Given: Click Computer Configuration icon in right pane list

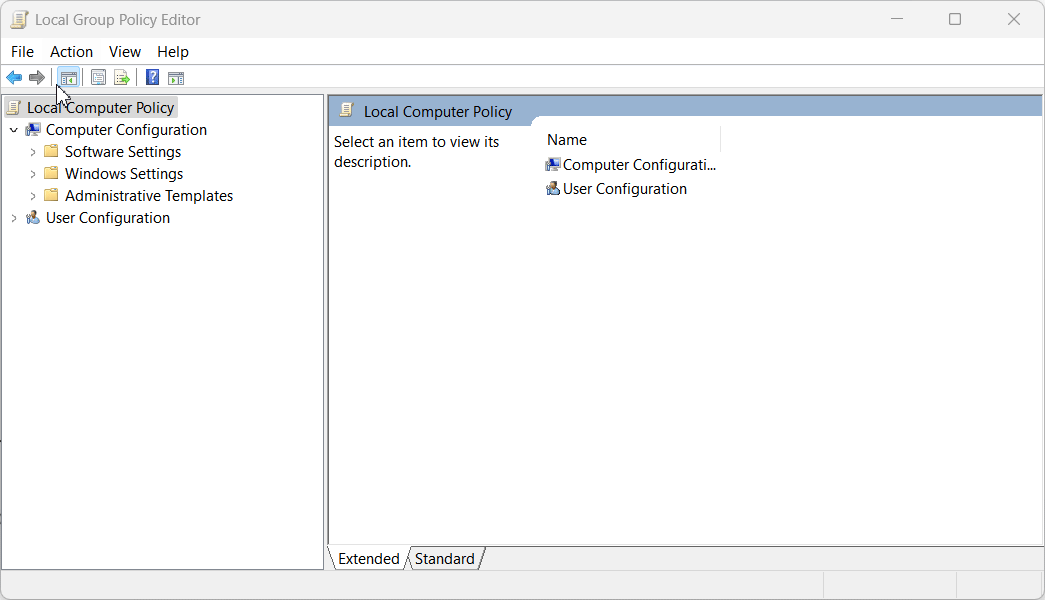Looking at the screenshot, I should (552, 164).
